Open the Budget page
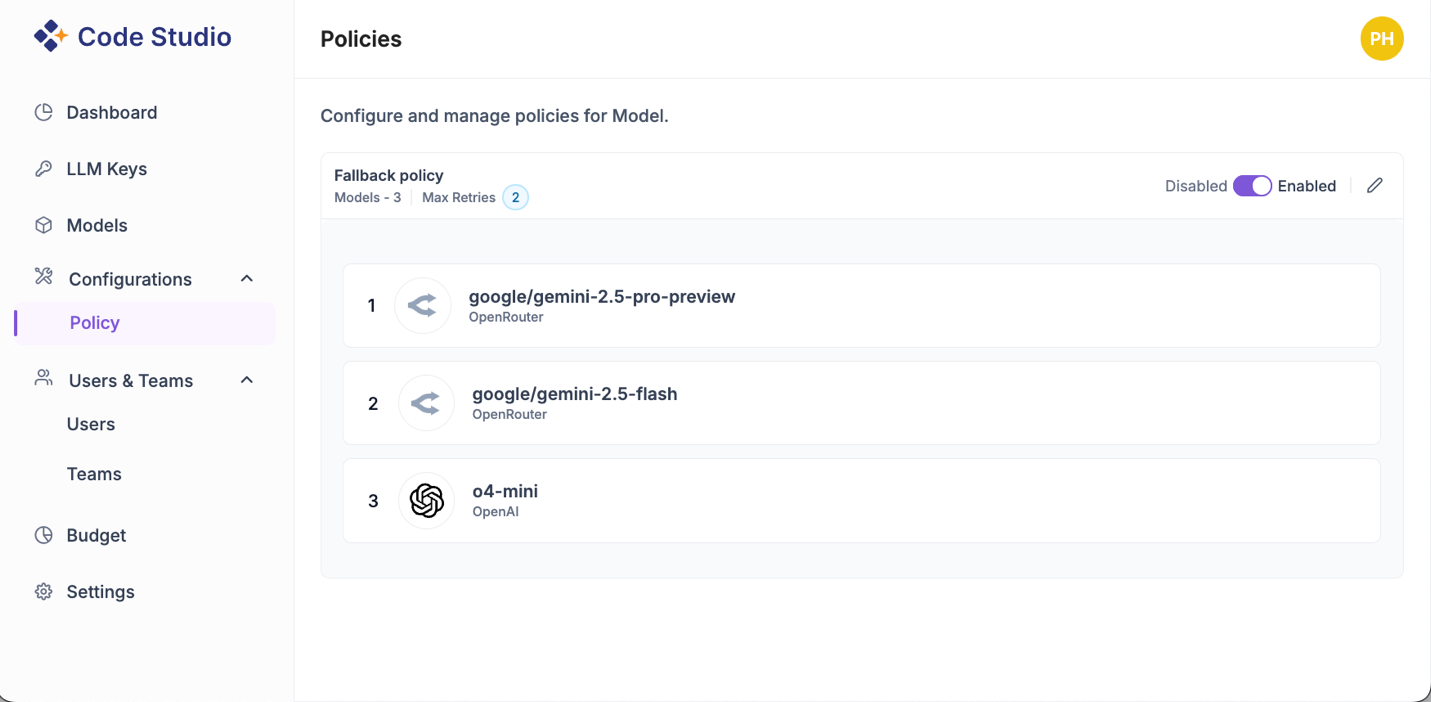The width and height of the screenshot is (1431, 702). [96, 535]
